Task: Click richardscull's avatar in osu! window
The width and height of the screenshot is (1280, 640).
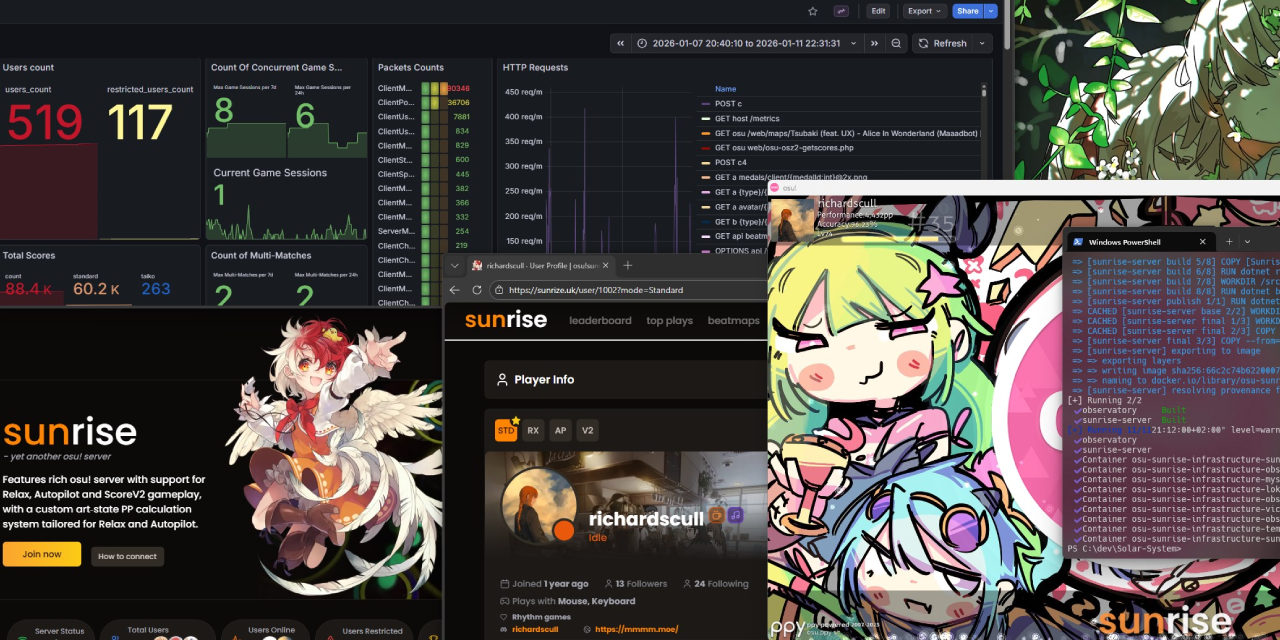Action: click(x=792, y=220)
